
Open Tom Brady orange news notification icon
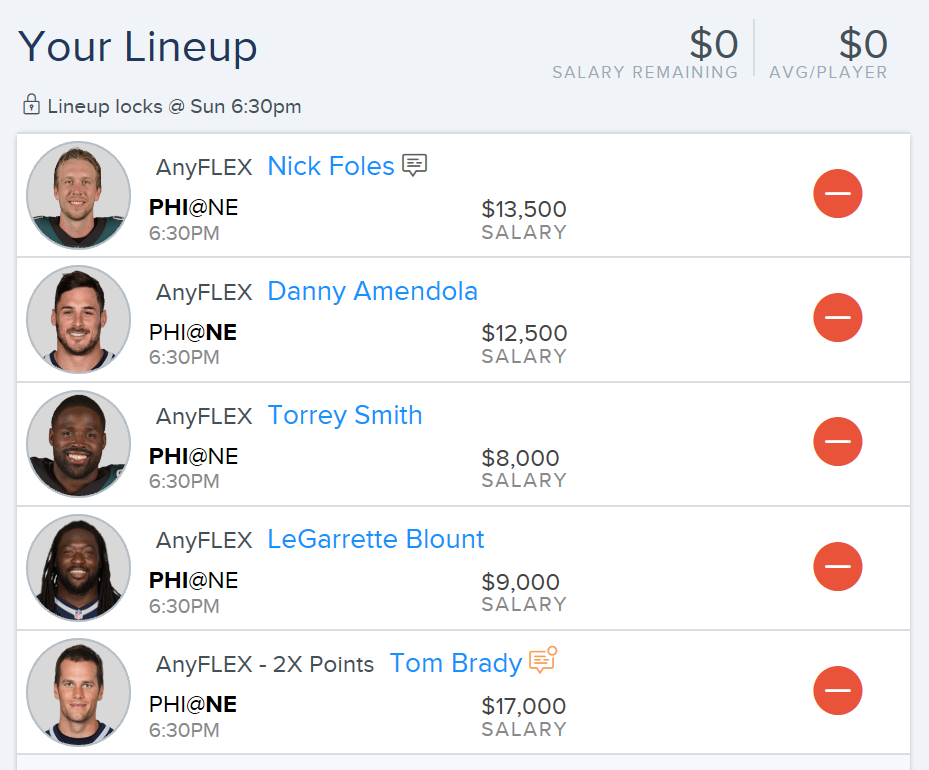(543, 659)
